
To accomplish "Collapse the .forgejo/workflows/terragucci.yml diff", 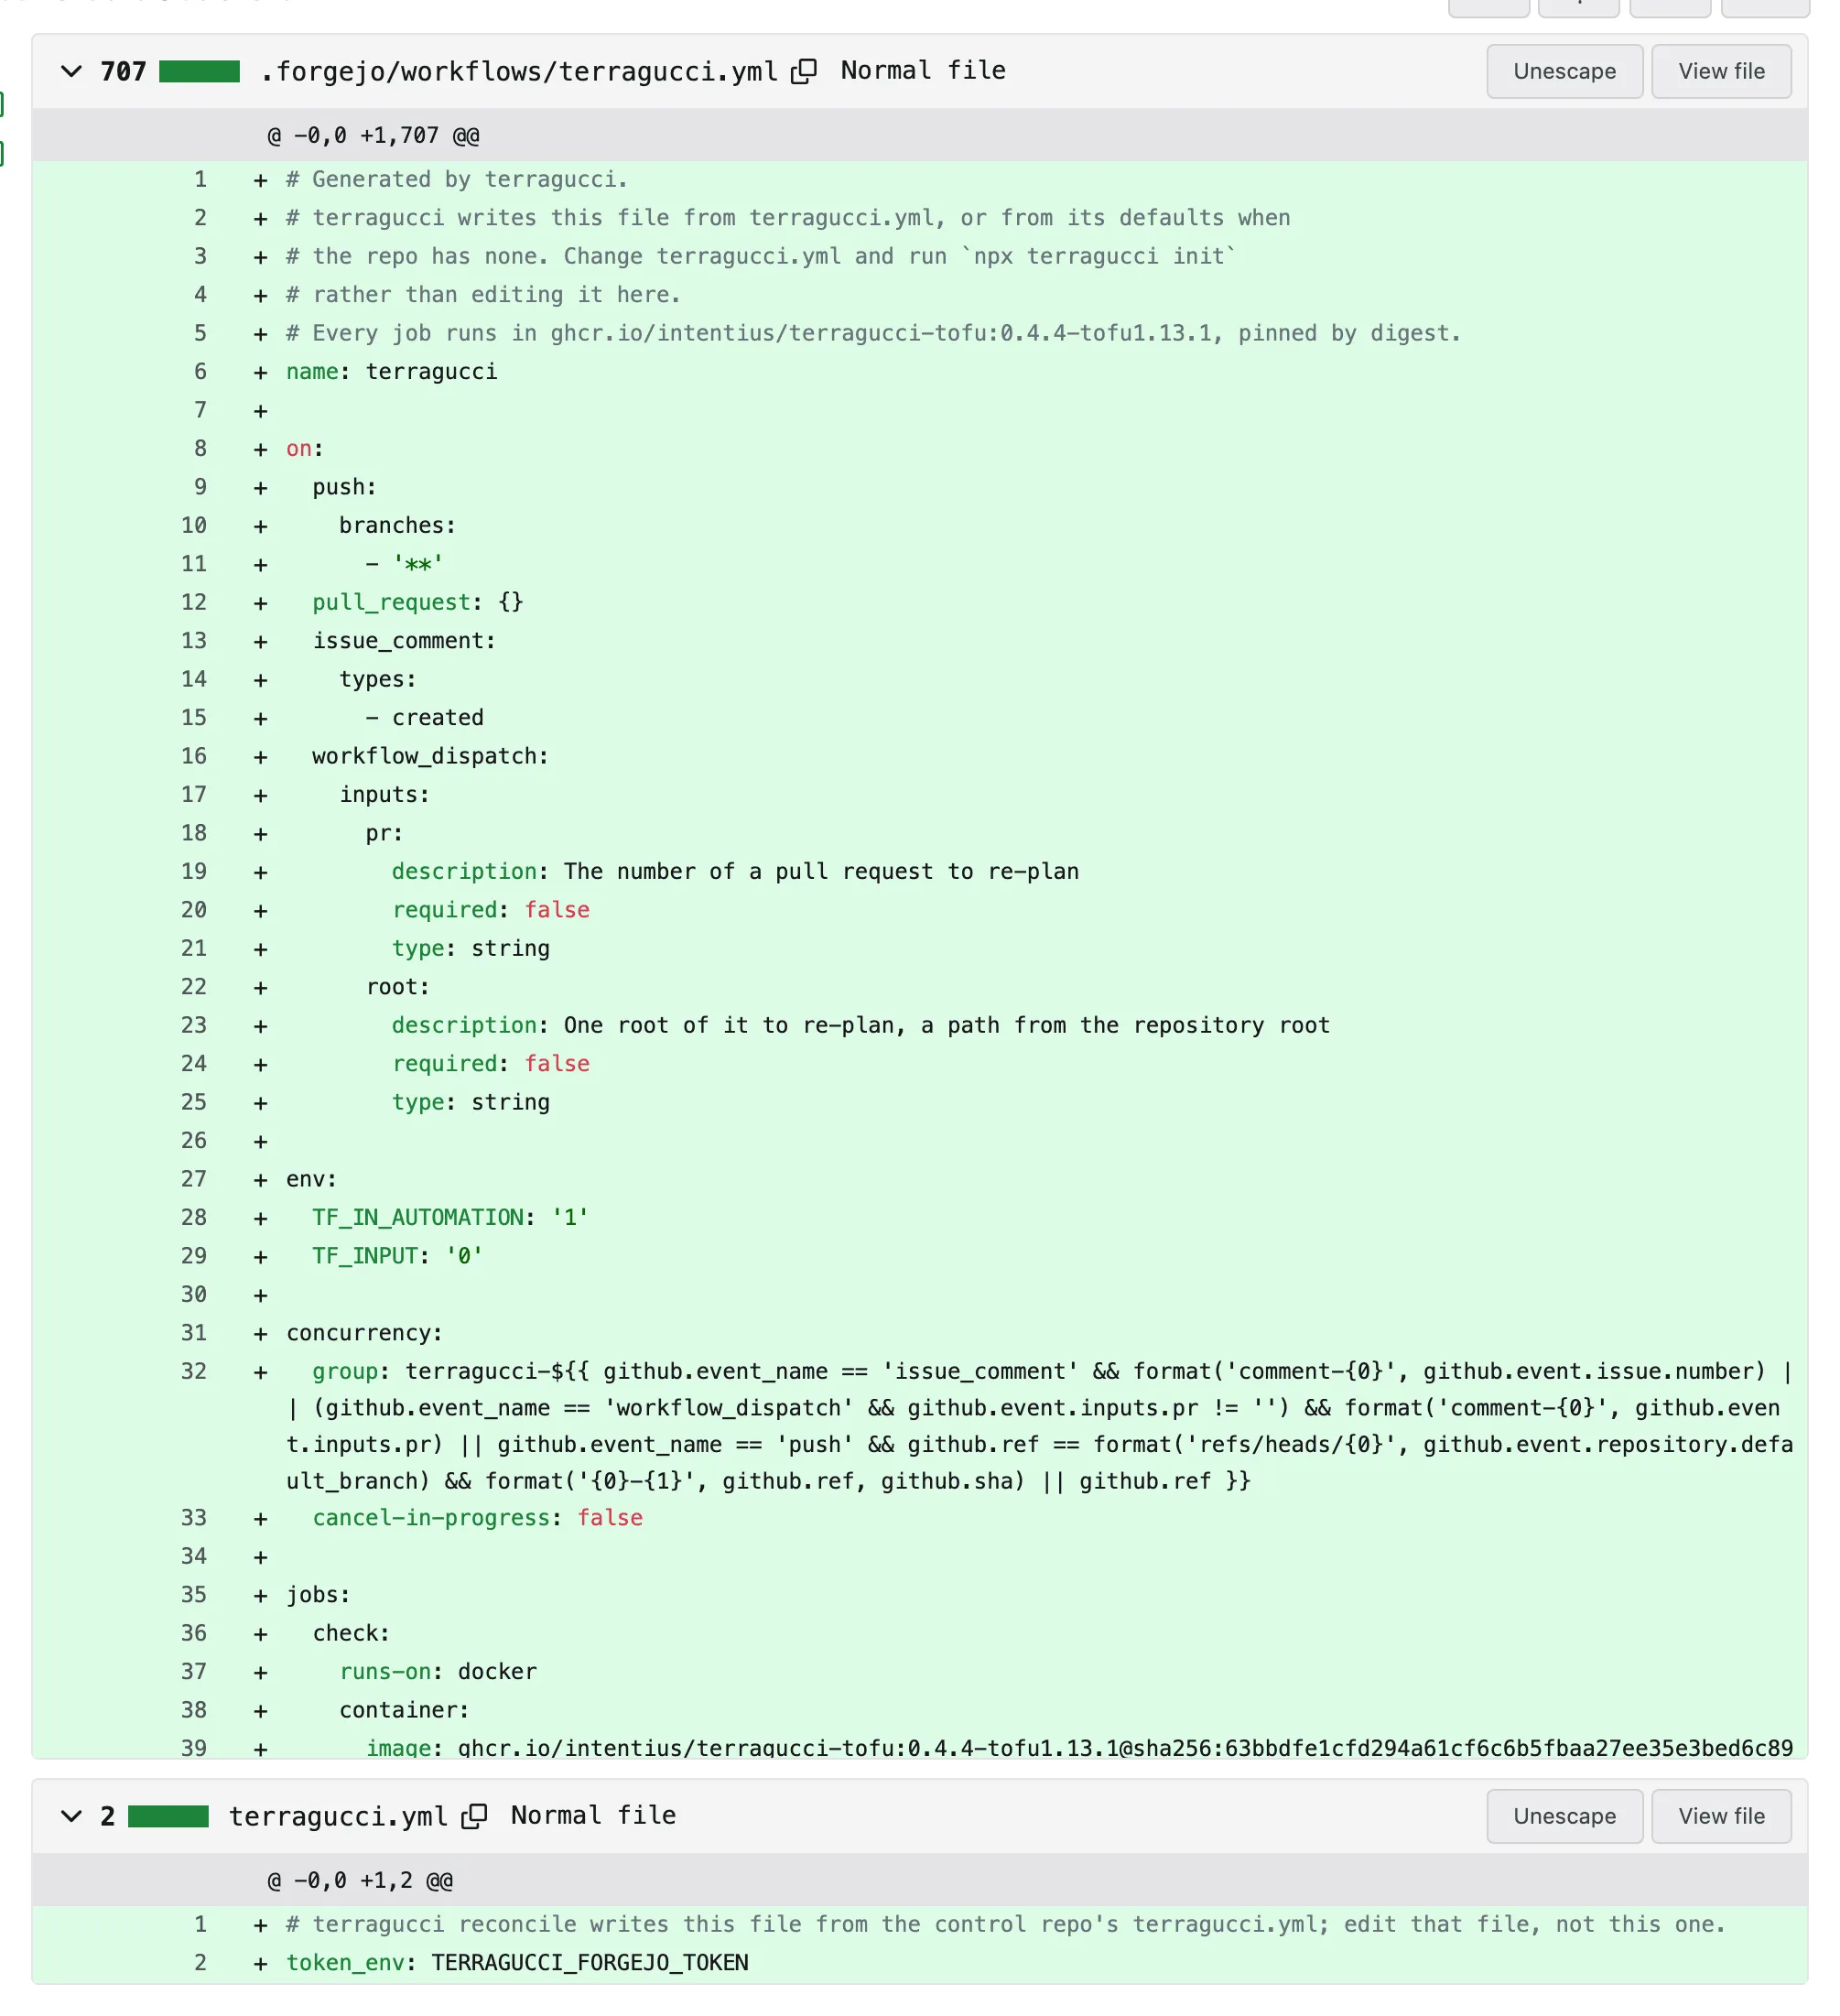I will pos(71,71).
